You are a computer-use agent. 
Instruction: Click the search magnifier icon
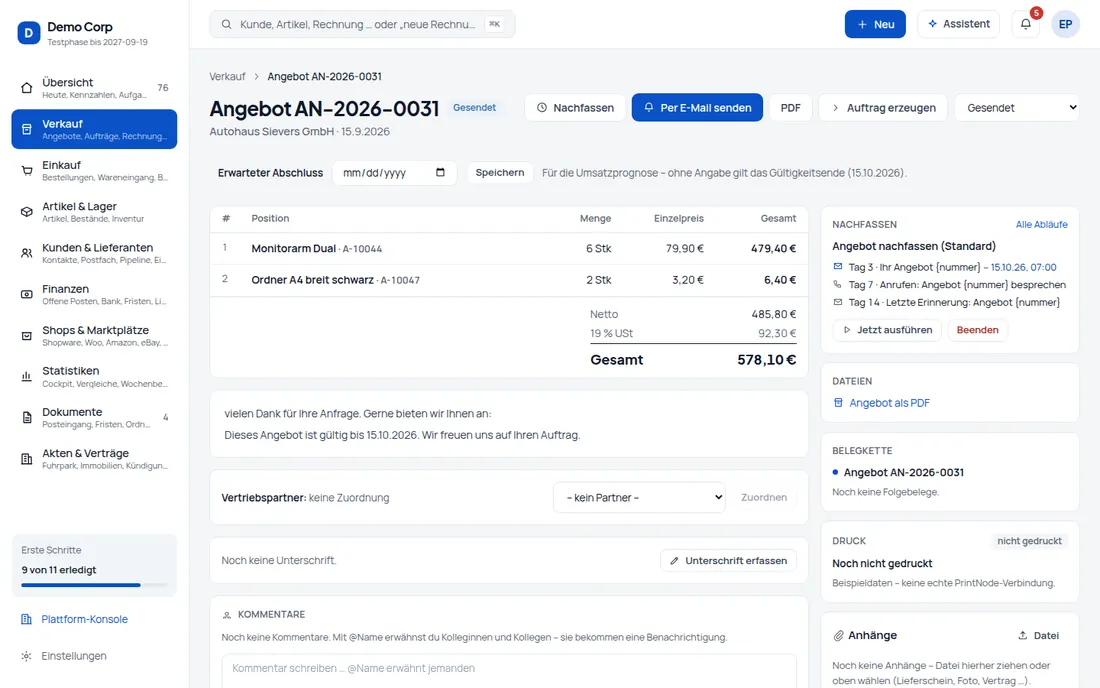coord(227,25)
